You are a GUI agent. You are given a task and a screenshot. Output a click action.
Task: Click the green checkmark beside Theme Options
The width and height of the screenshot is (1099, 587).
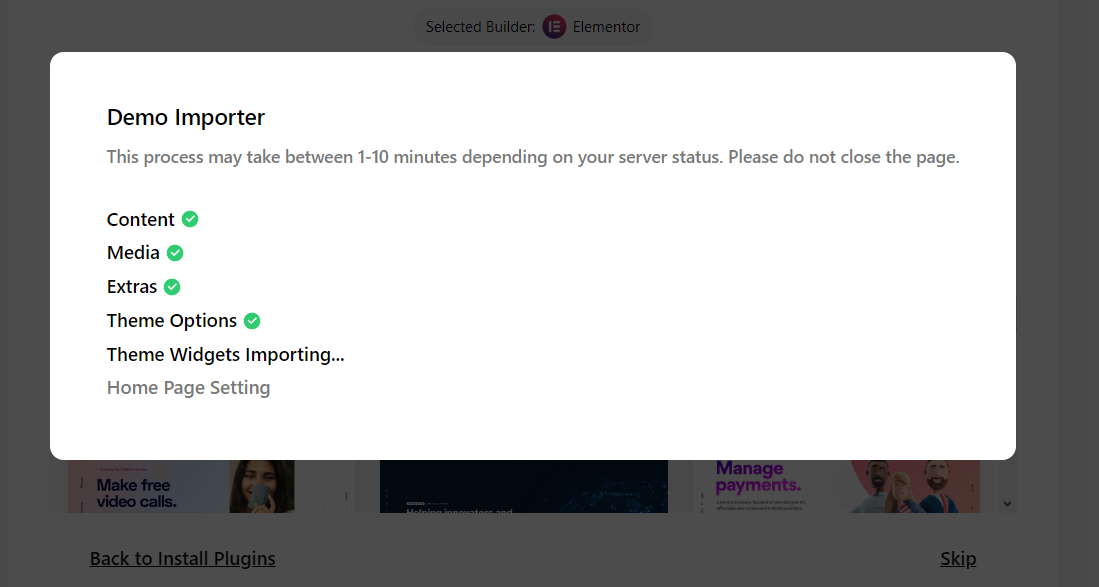click(x=252, y=321)
